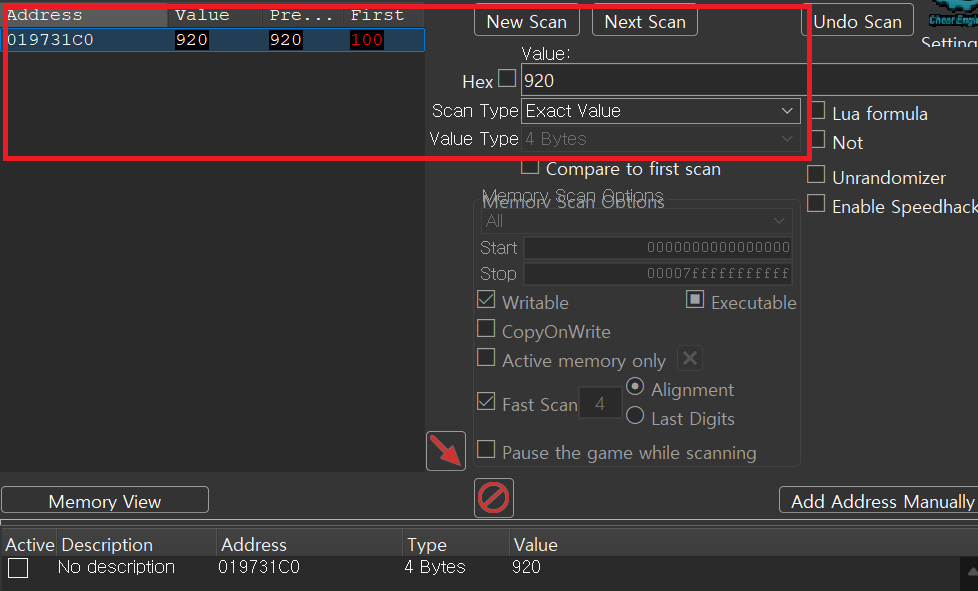Expand the memory region dropdown showing All
This screenshot has width=978, height=591.
point(636,220)
